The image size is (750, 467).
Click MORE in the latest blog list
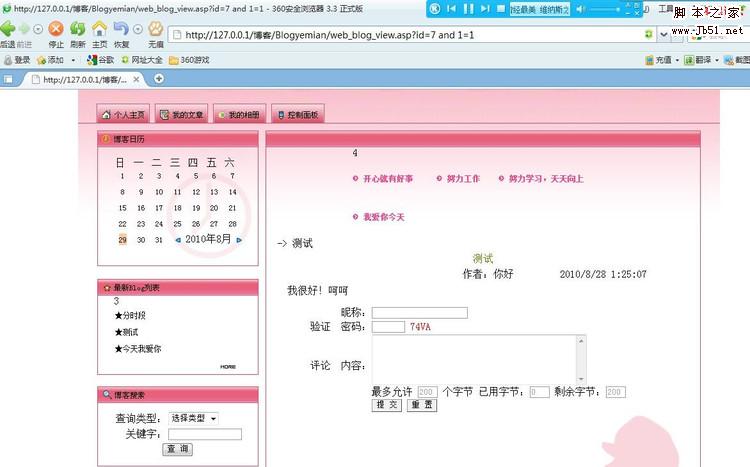pyautogui.click(x=228, y=367)
